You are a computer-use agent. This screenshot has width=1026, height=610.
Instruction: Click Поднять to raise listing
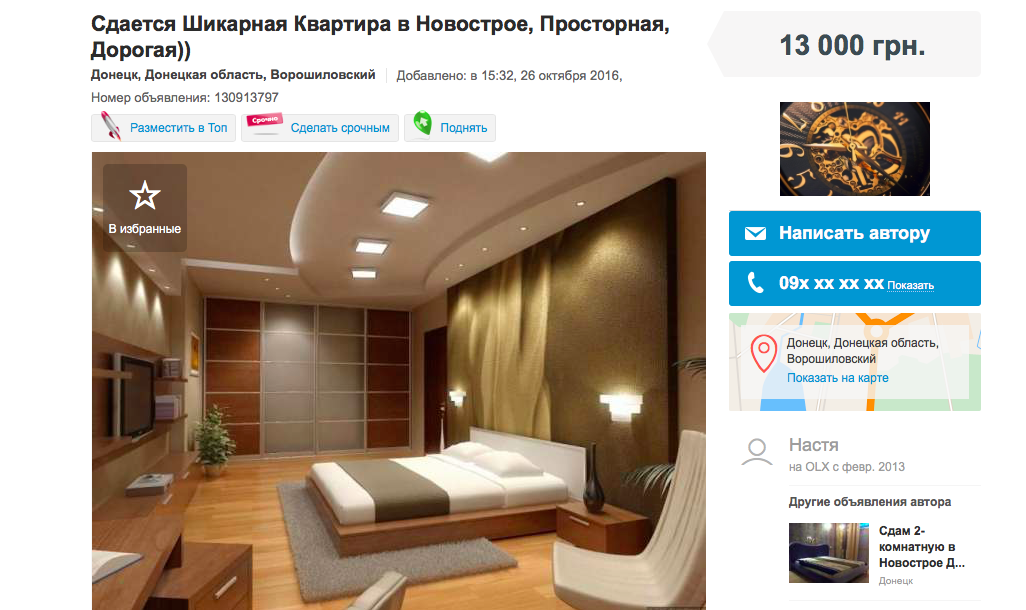[450, 128]
